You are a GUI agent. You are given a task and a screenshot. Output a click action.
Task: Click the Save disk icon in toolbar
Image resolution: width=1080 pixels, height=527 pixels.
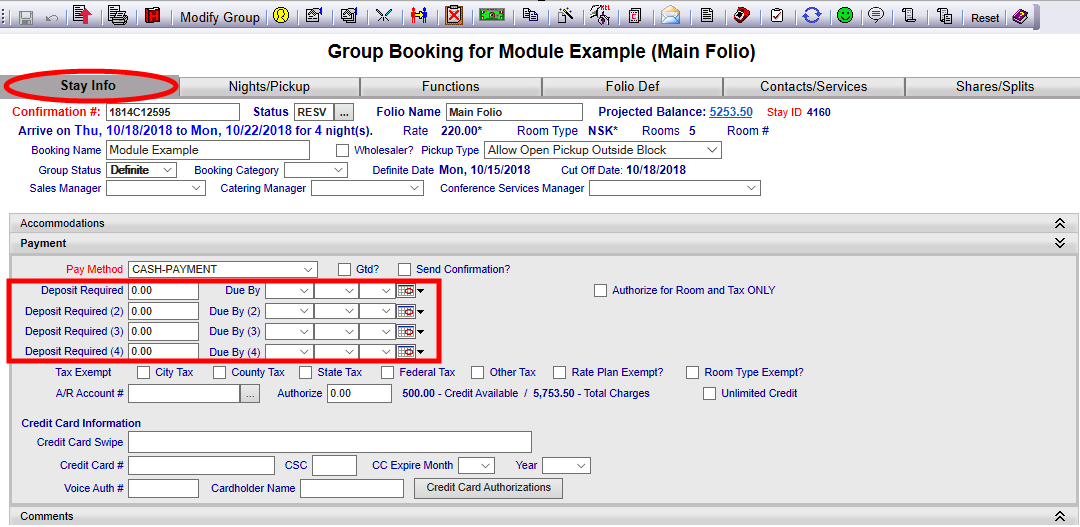click(x=26, y=17)
